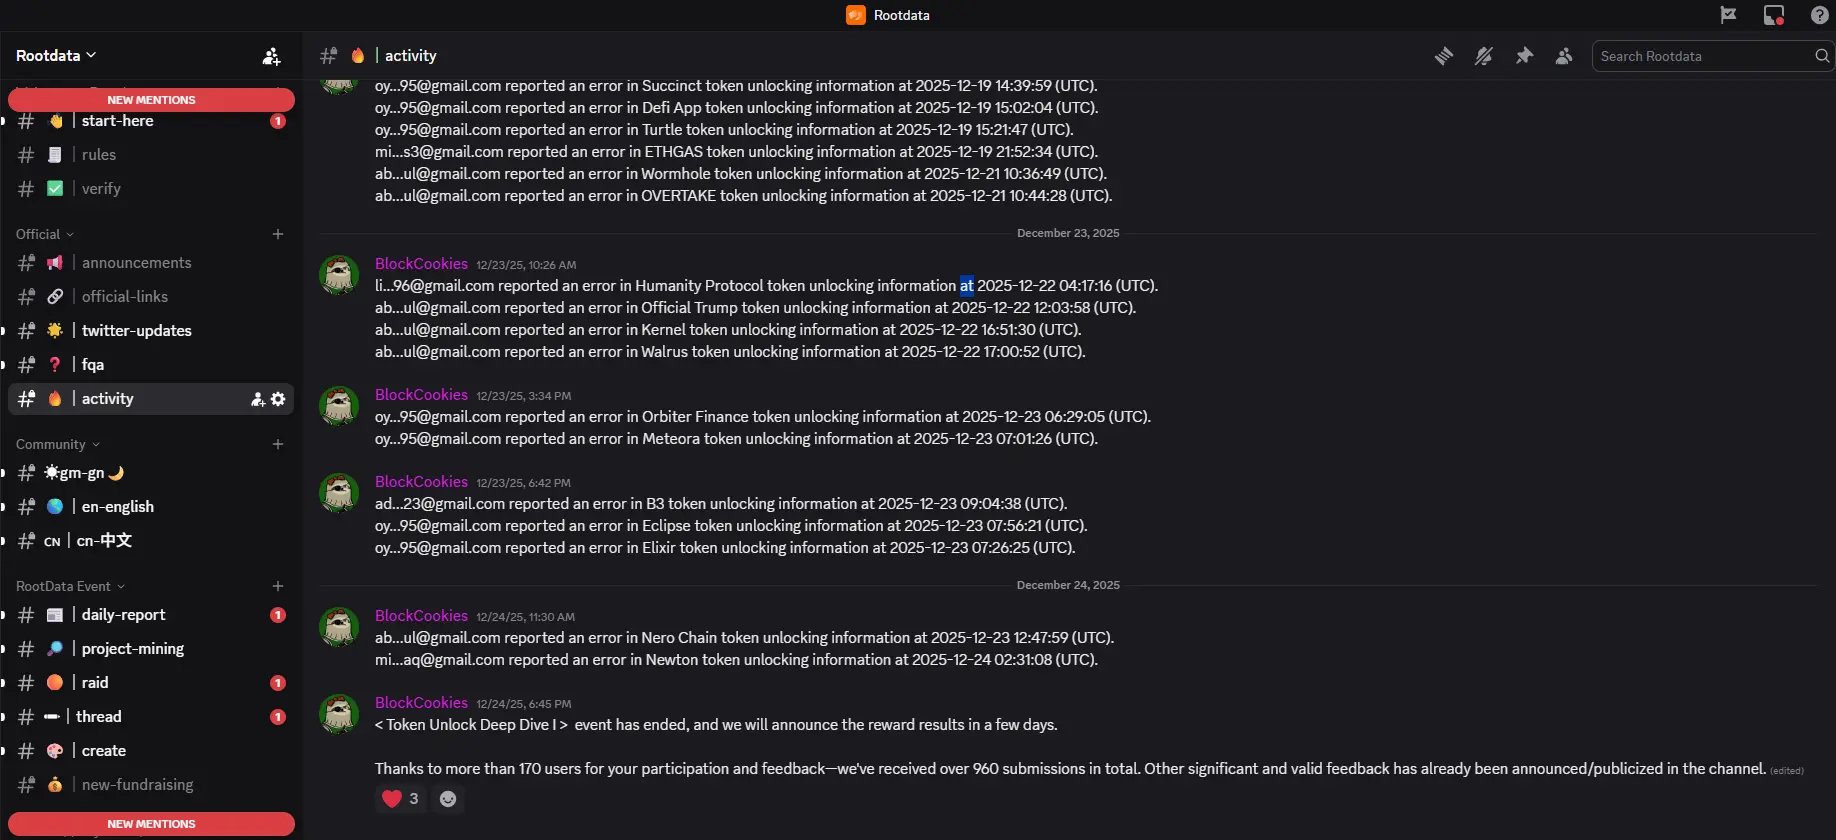Screen dimensions: 1836x840
Task: Switch to the daily-report channel
Action: 123,614
